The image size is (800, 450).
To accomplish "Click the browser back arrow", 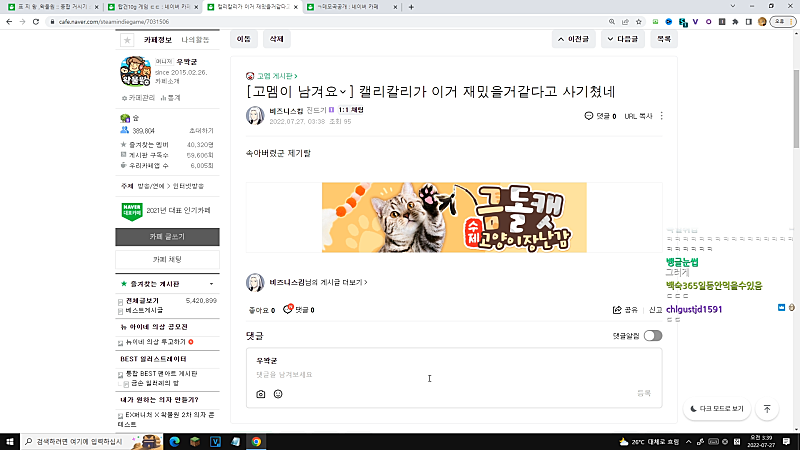I will (9, 22).
